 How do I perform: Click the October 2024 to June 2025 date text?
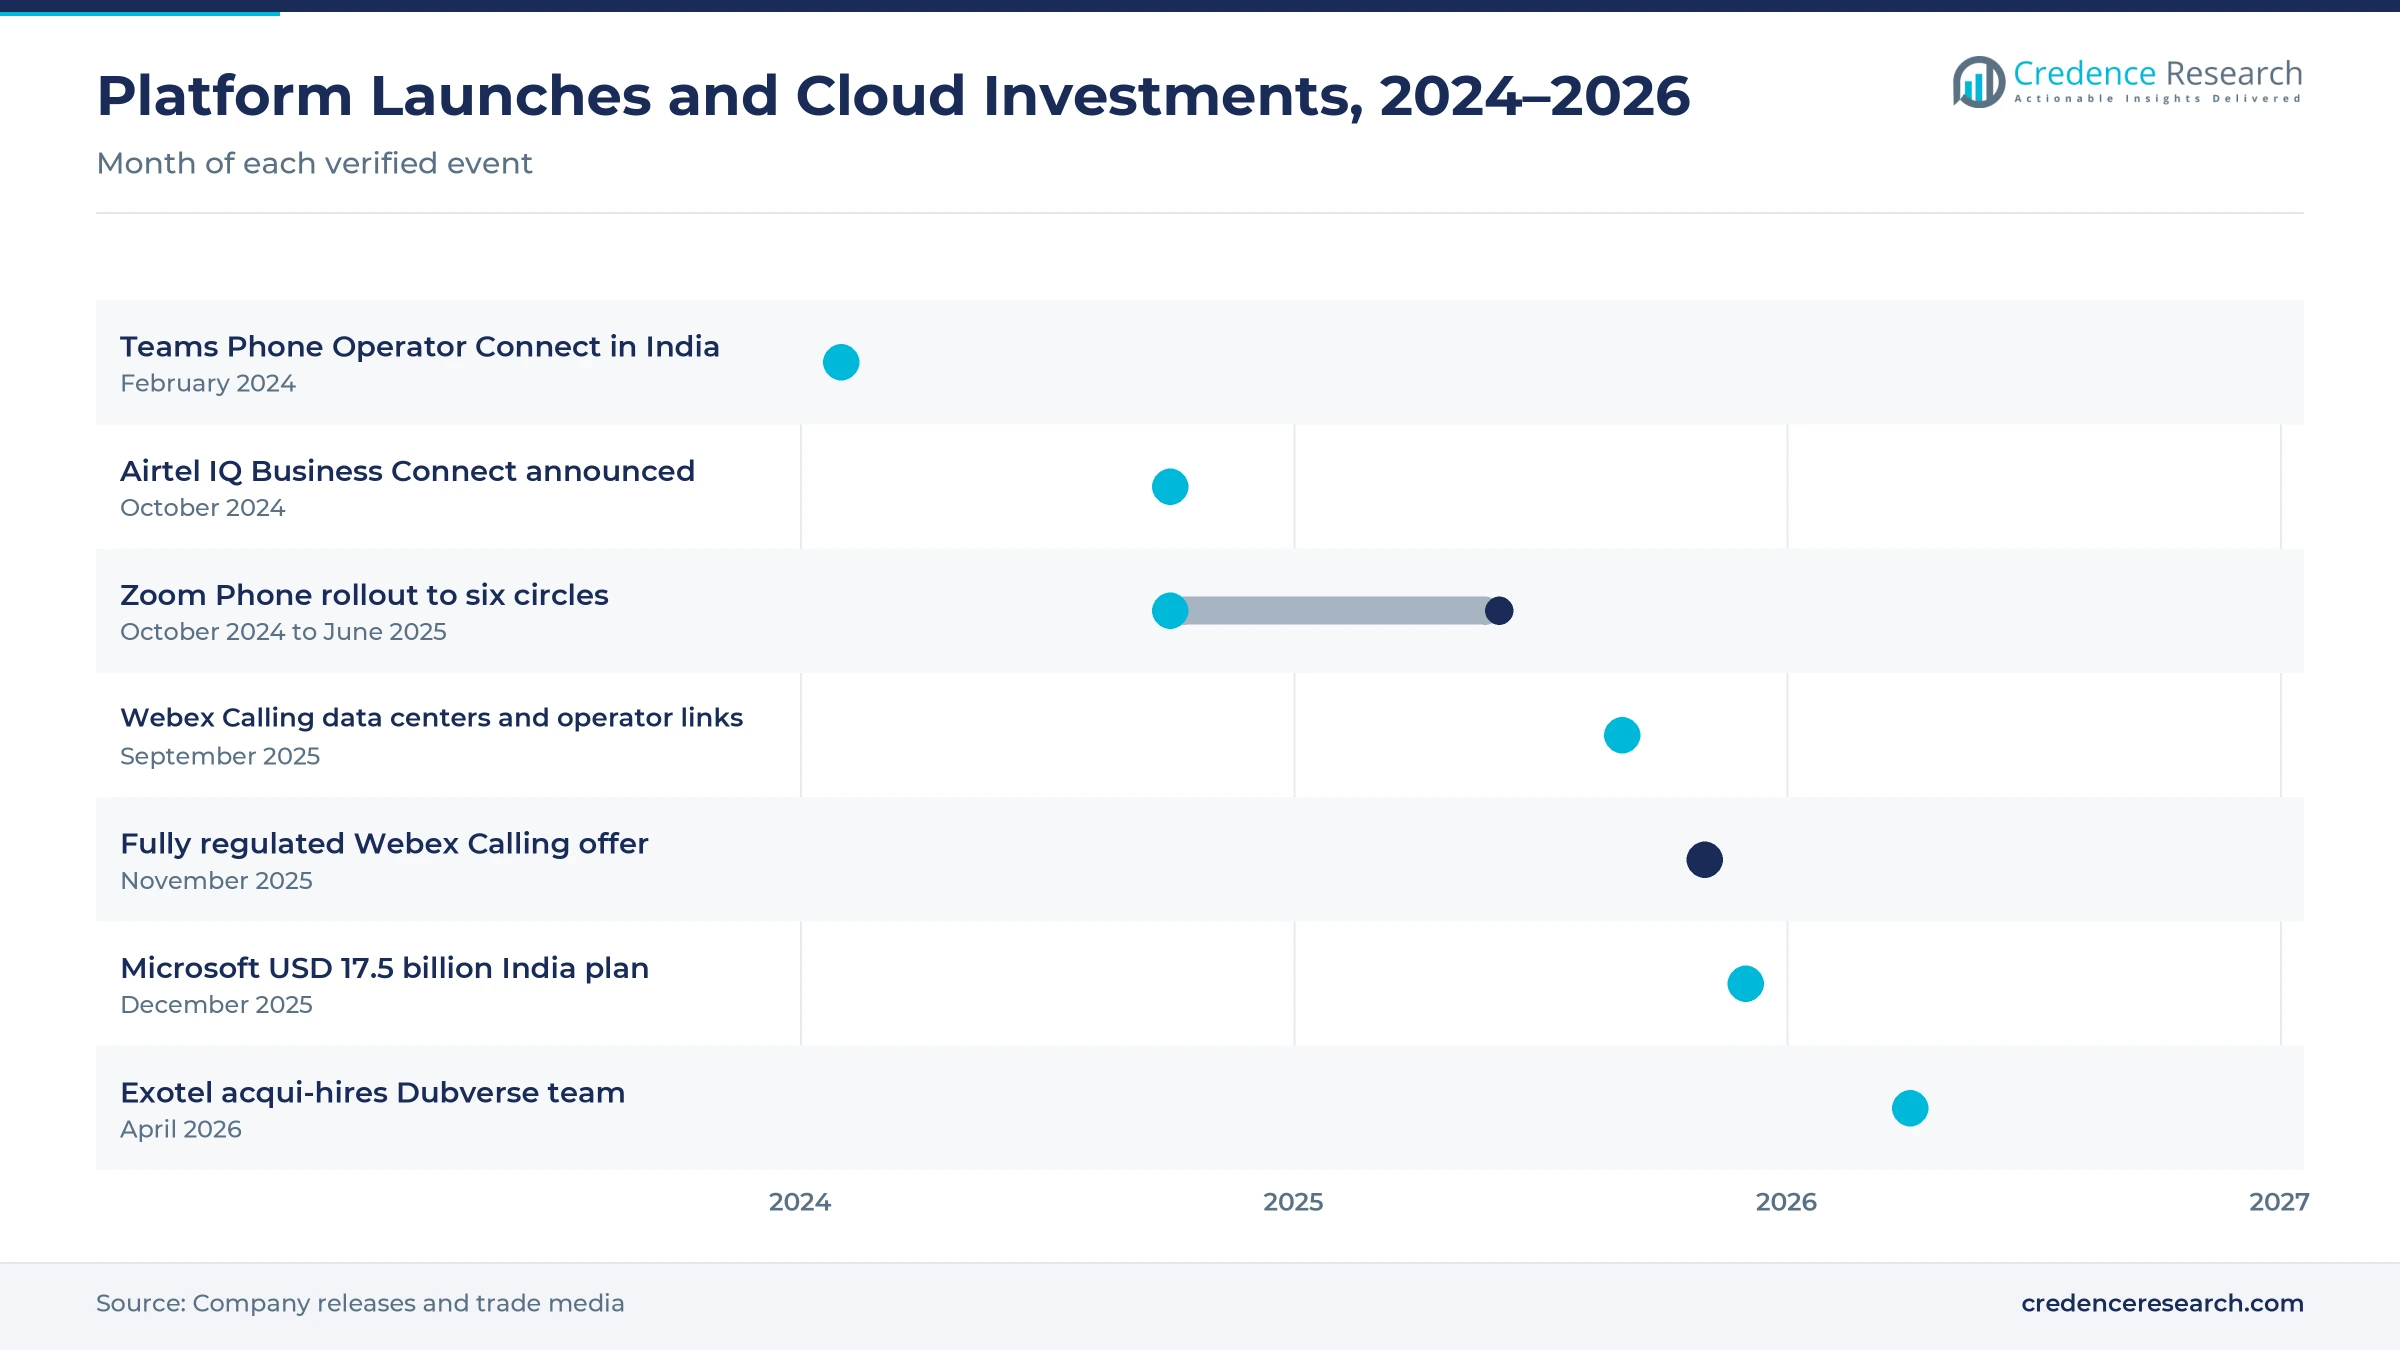[283, 632]
